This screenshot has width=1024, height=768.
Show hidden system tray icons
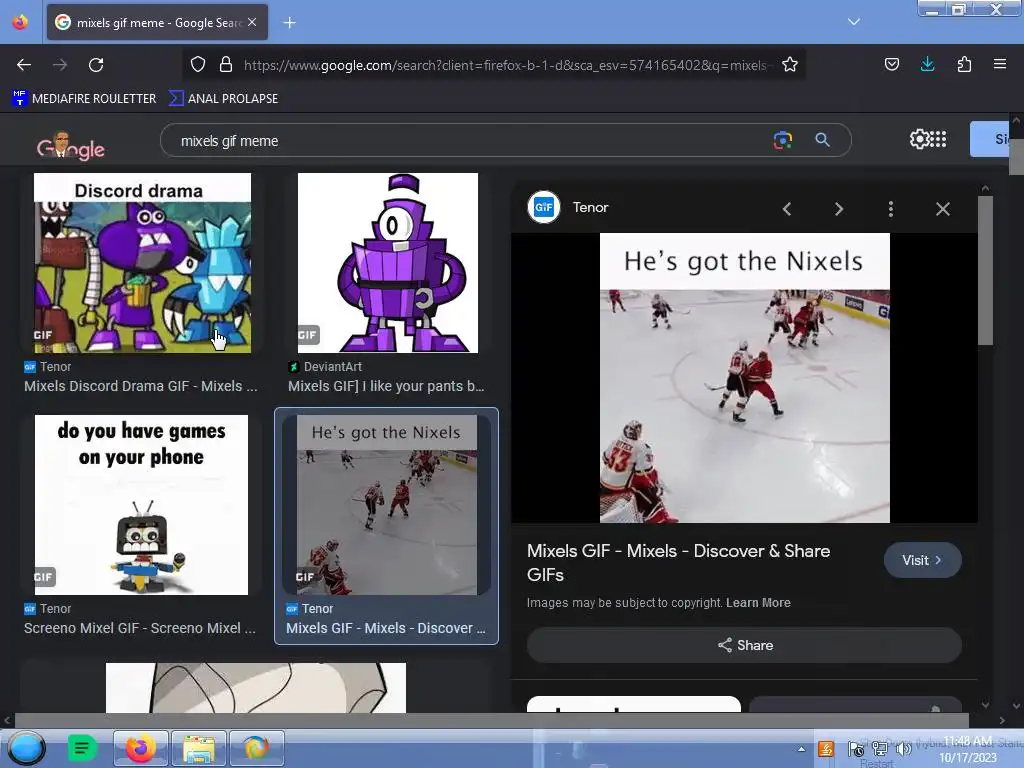pos(801,749)
